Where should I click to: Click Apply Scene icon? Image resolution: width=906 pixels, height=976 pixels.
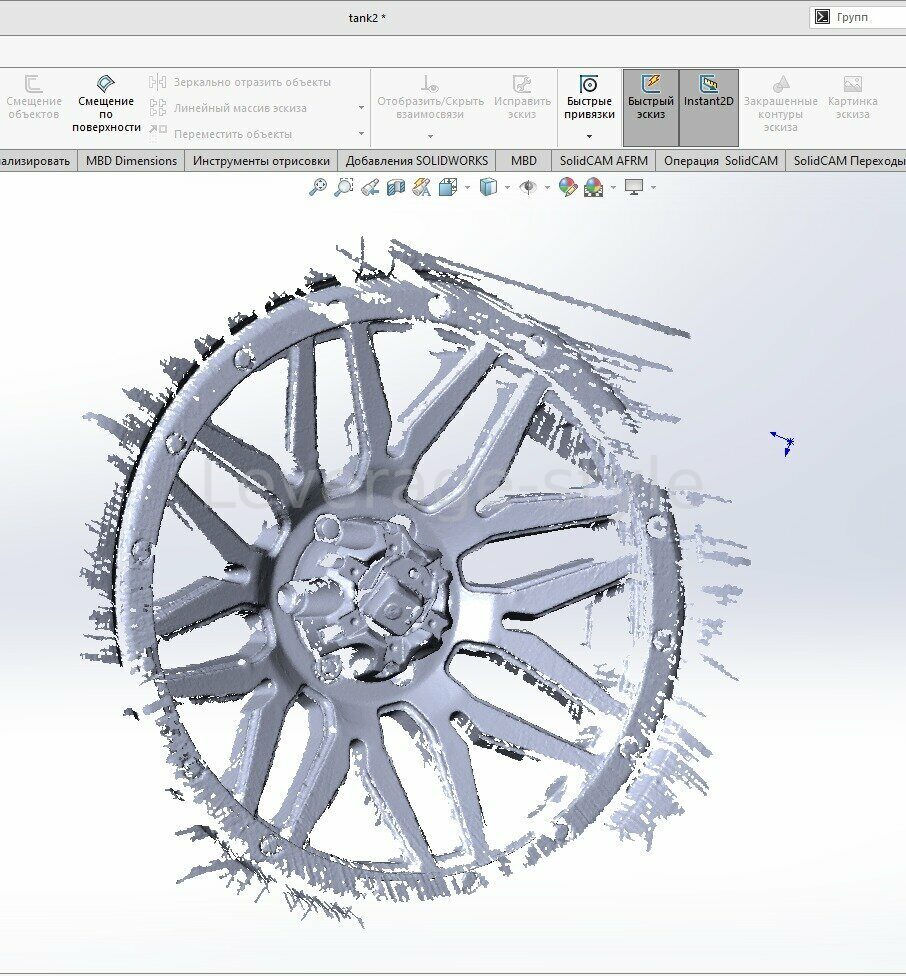coord(593,187)
